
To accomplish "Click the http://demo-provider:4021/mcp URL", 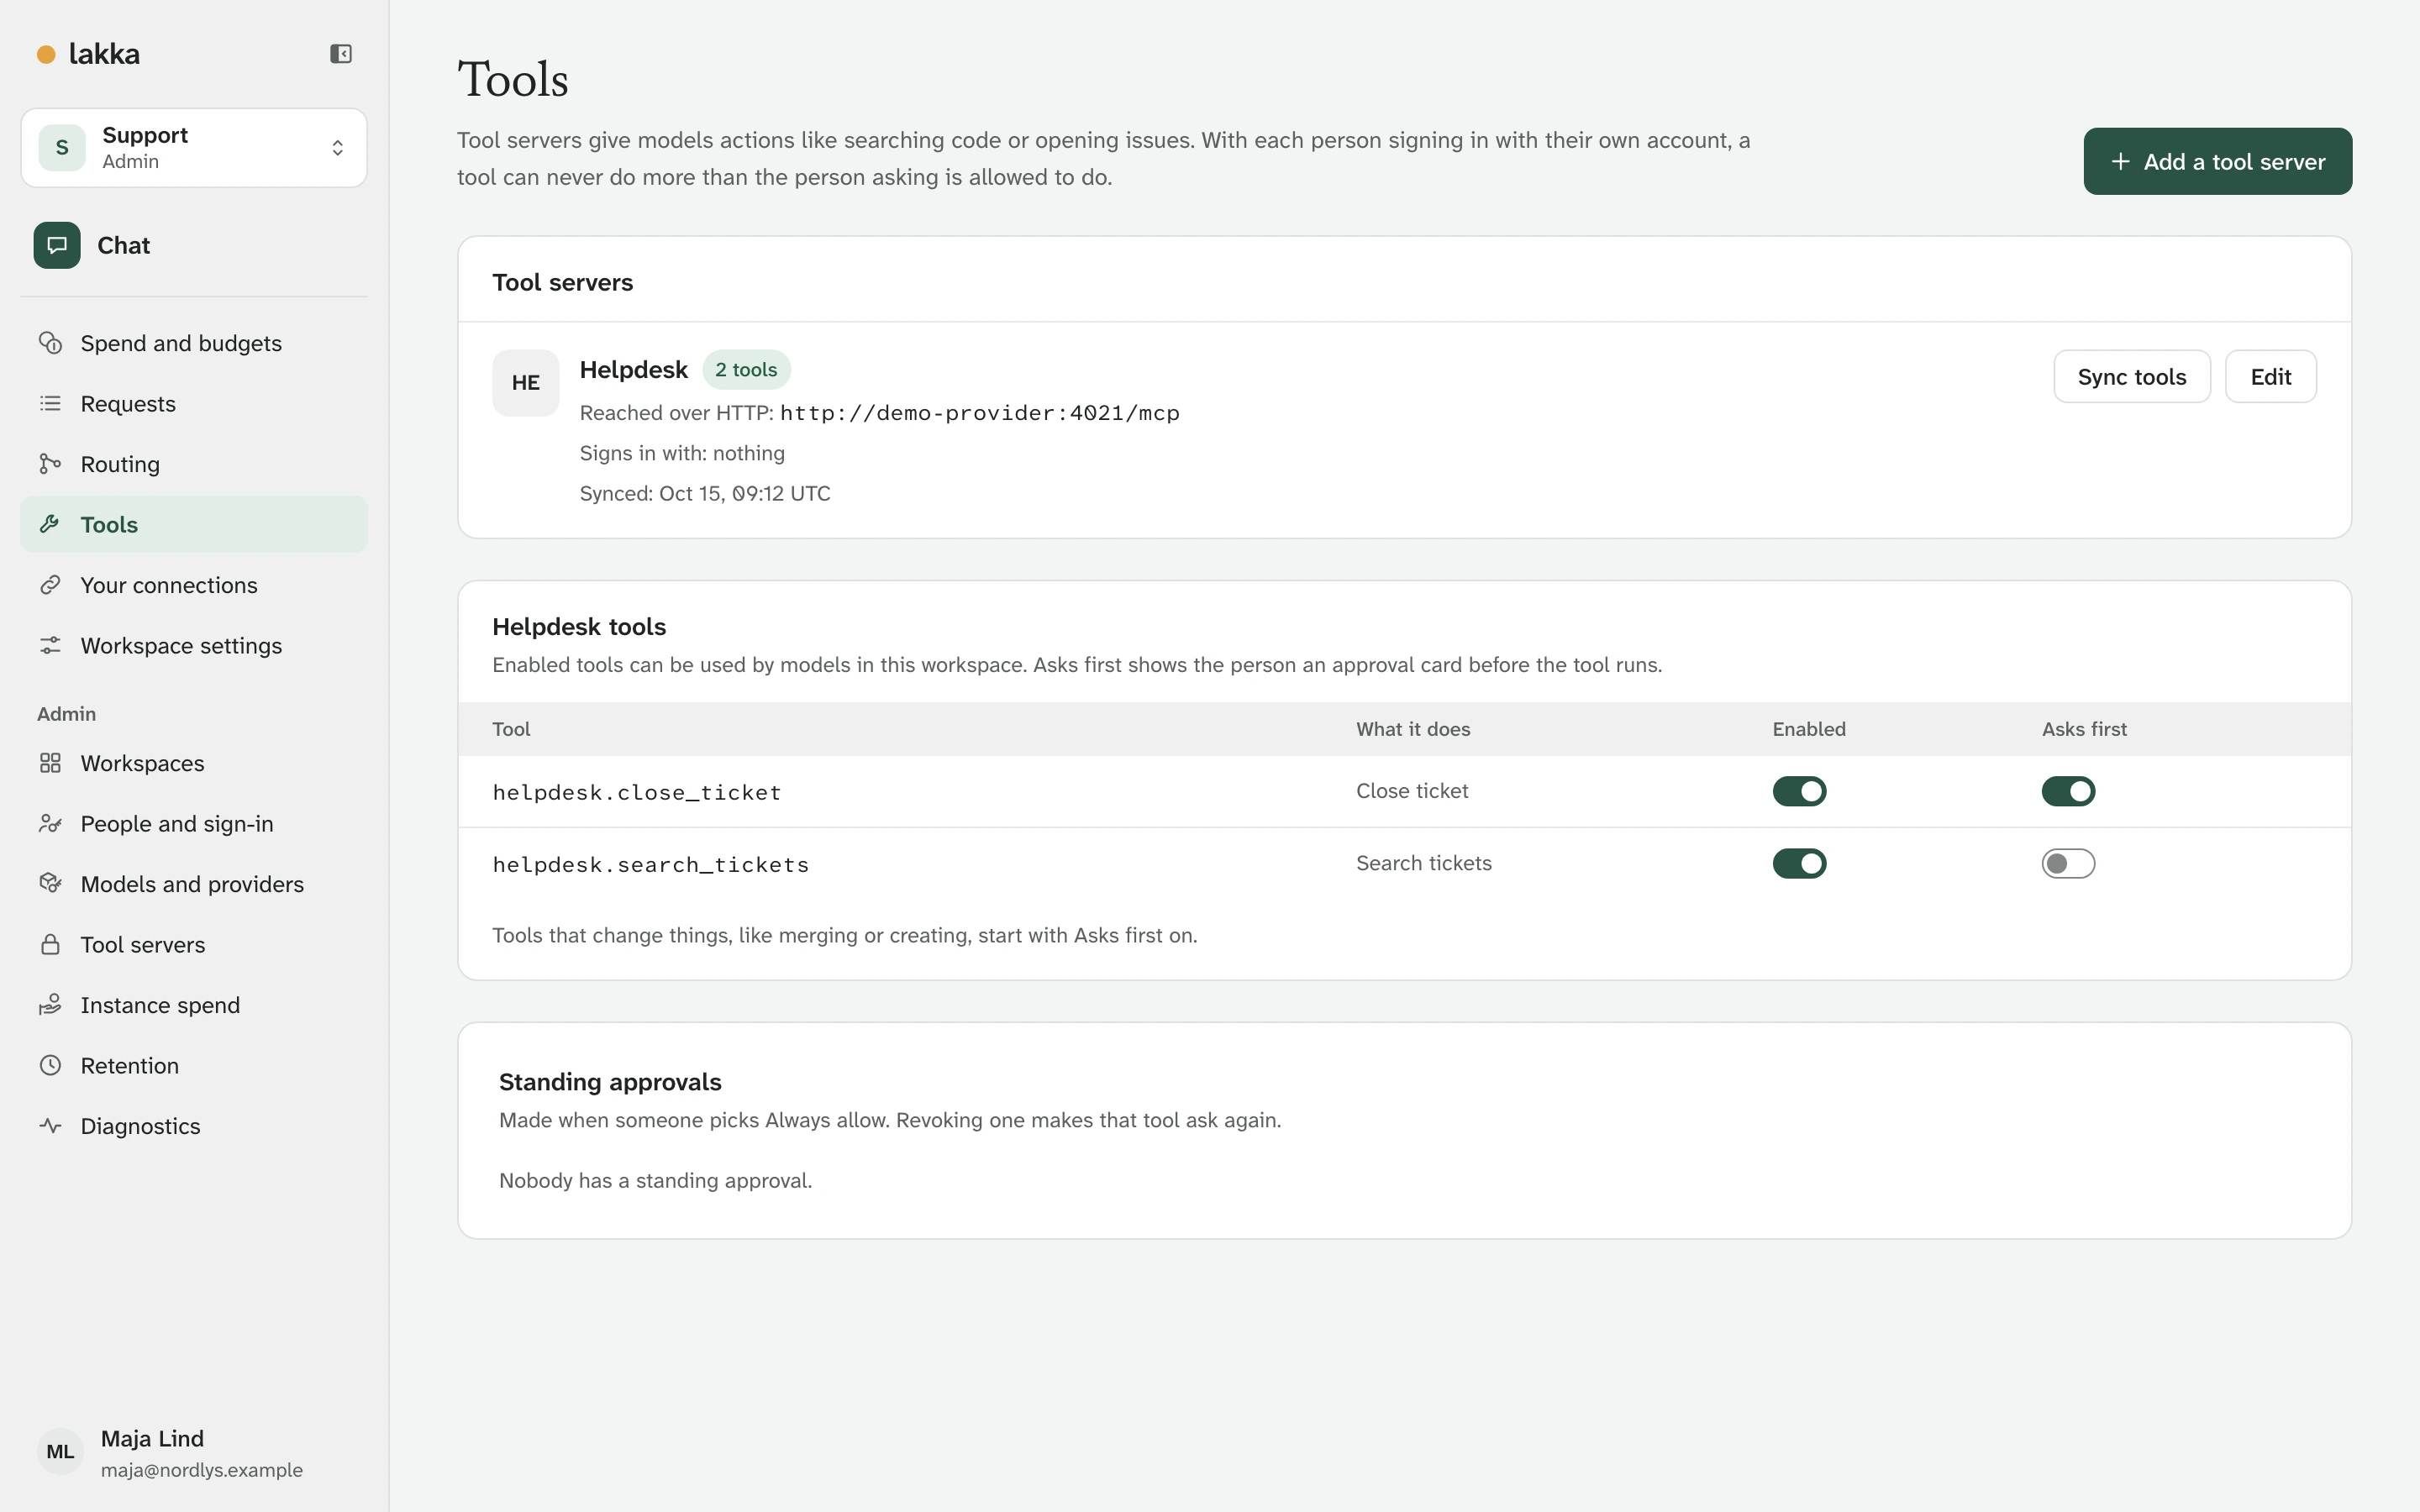I will (x=979, y=413).
